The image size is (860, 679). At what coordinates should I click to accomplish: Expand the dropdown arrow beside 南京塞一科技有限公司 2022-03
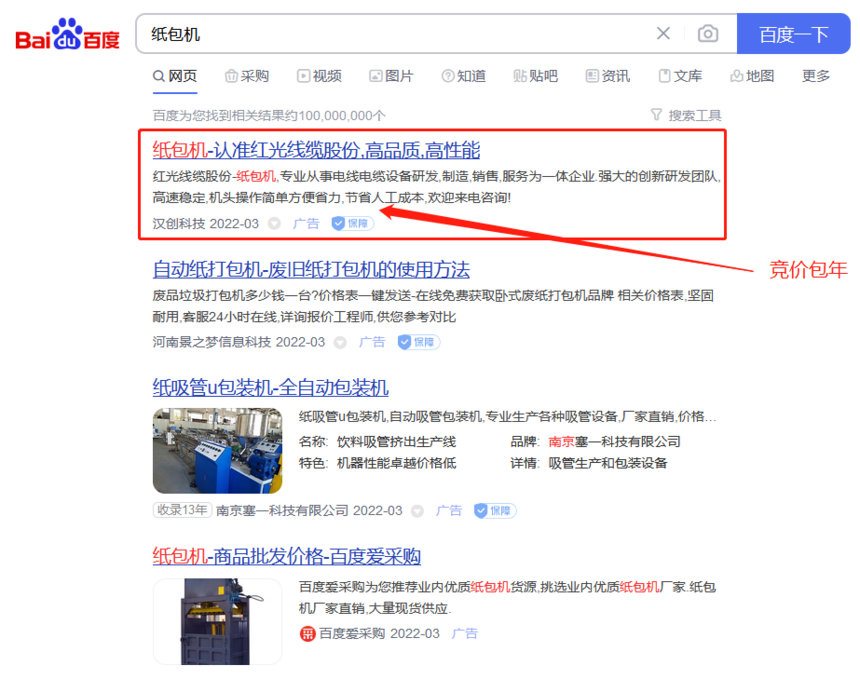(x=417, y=511)
